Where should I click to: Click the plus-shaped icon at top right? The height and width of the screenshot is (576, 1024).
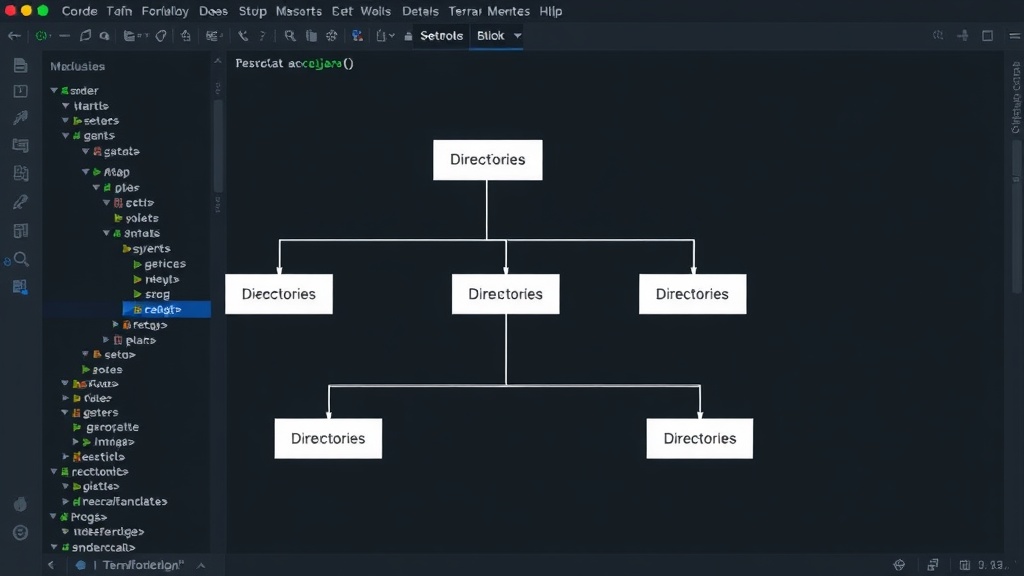(963, 36)
